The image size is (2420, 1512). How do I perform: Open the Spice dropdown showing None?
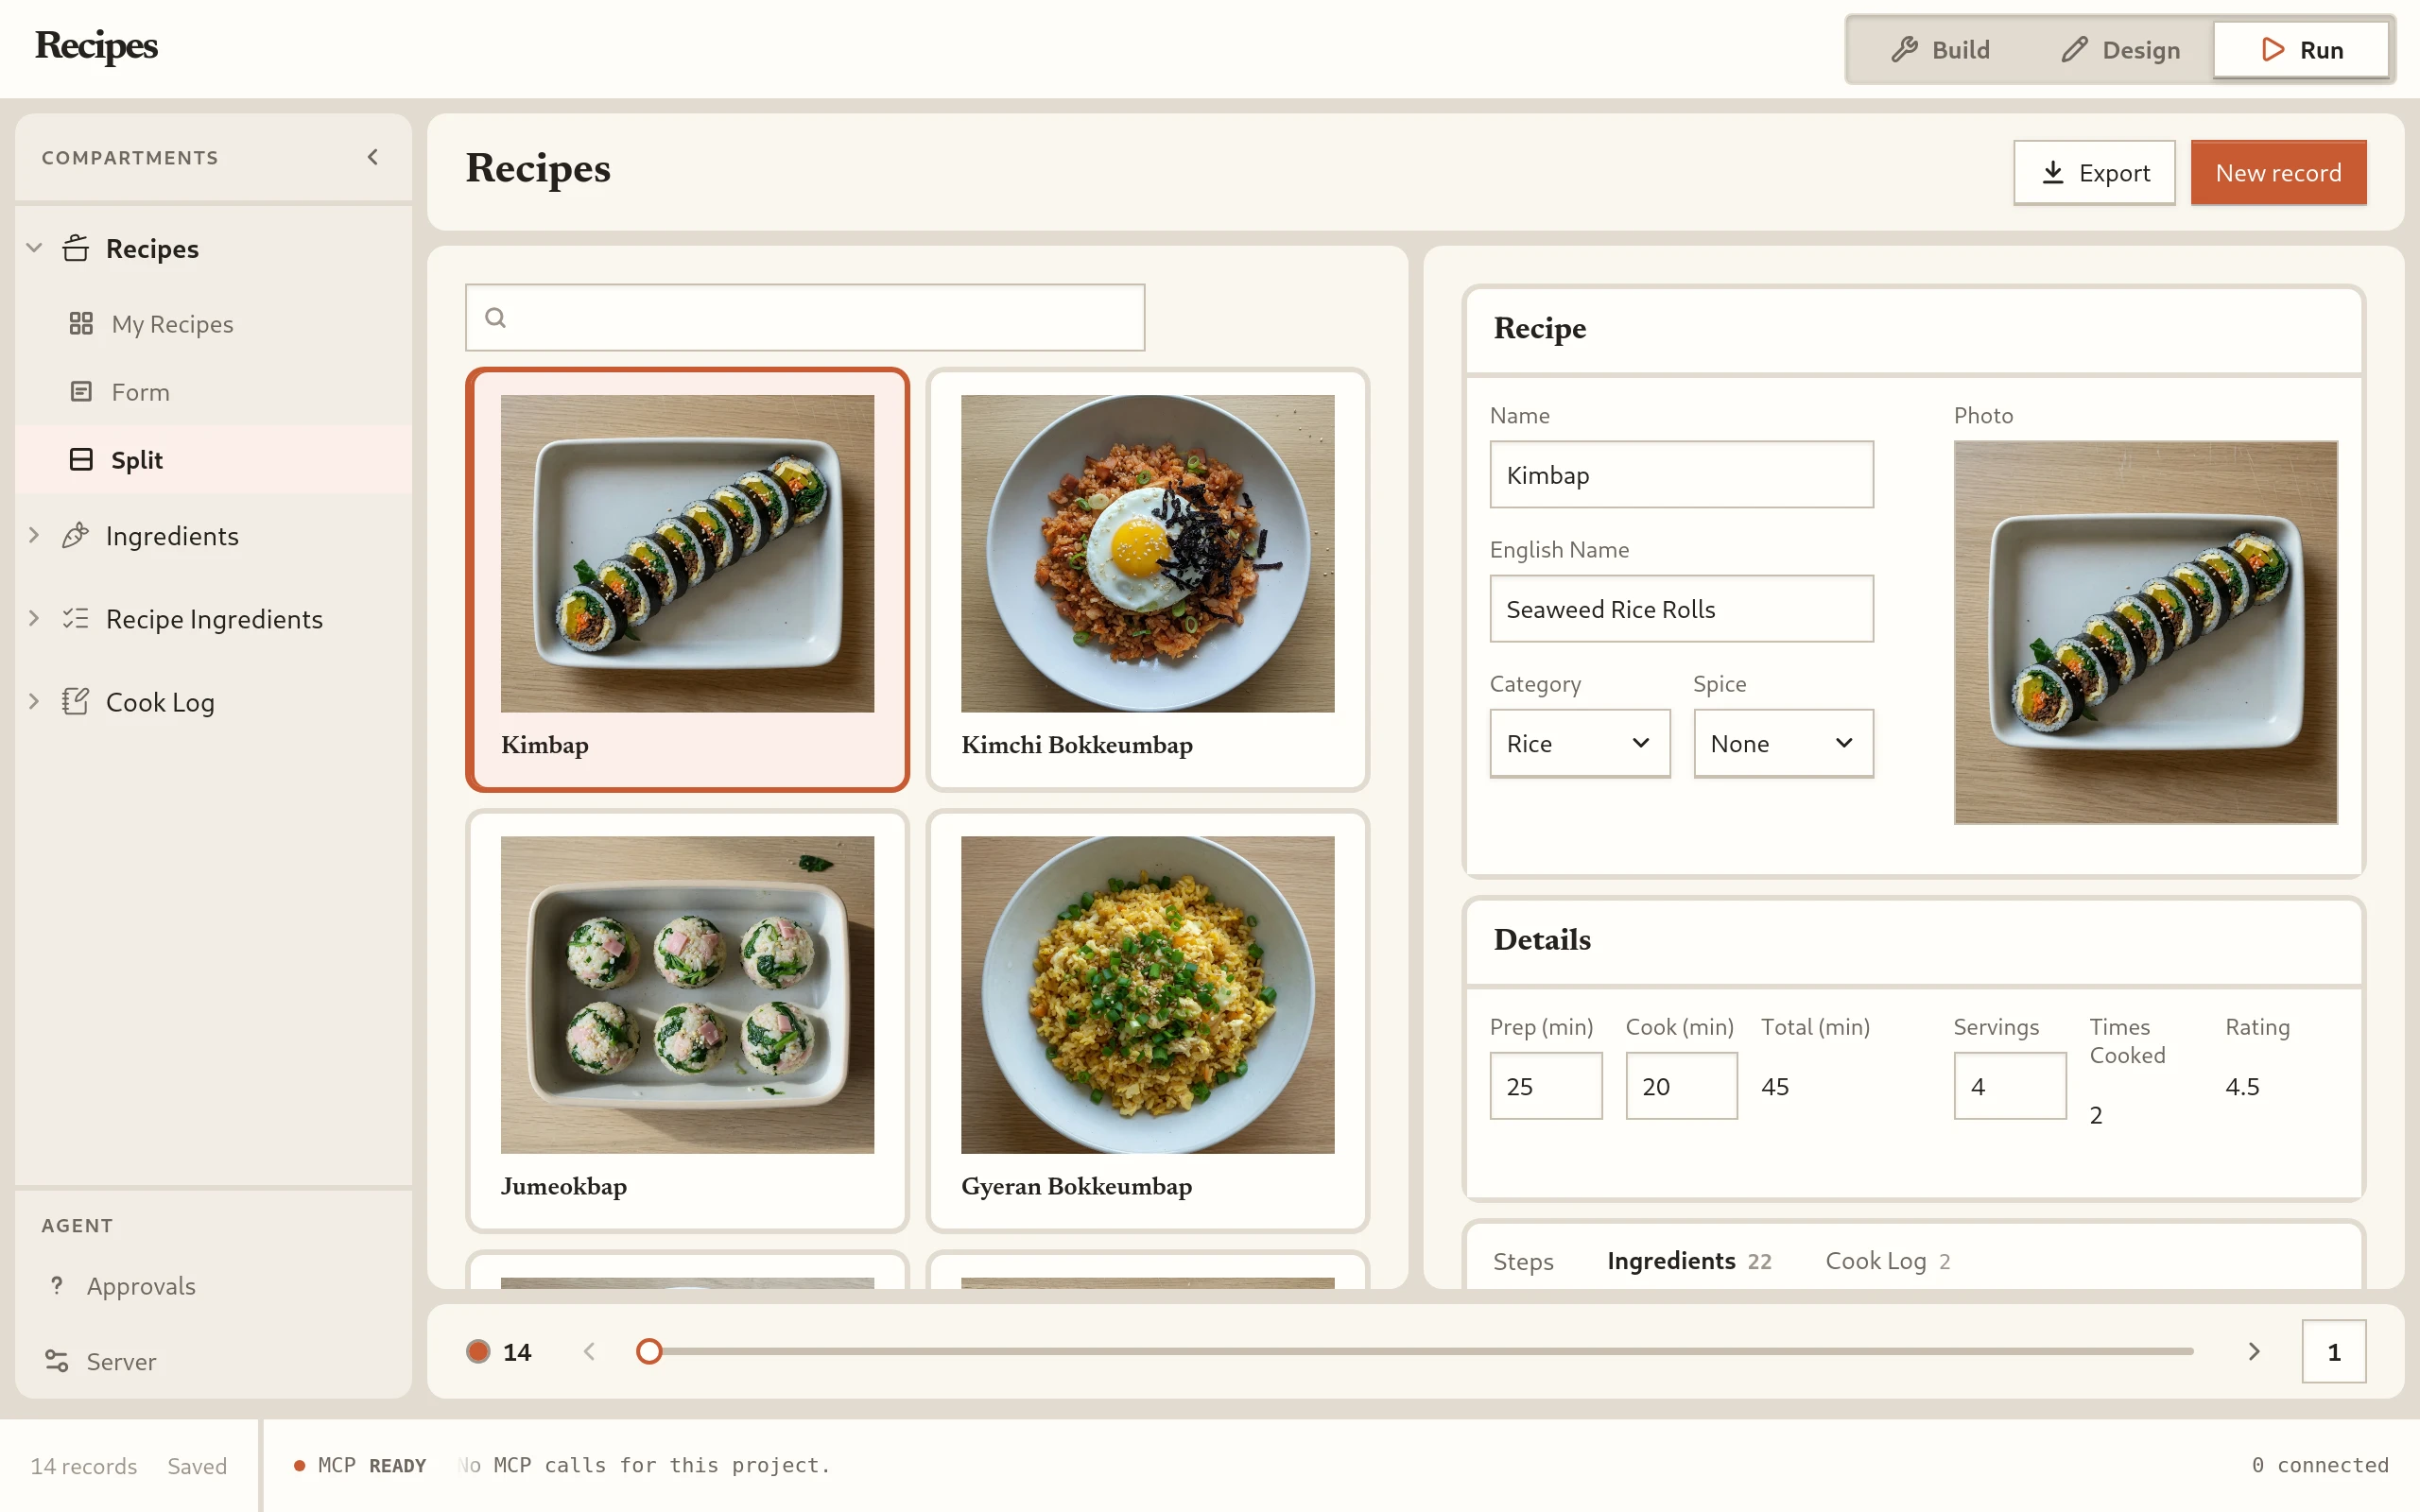pyautogui.click(x=1783, y=743)
